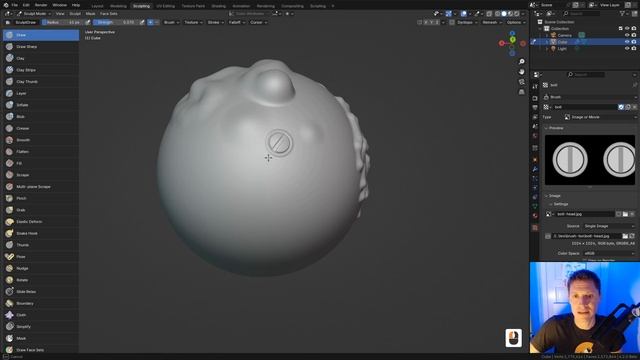Select the Boundary brush
This screenshot has width=640, height=360.
coord(41,303)
